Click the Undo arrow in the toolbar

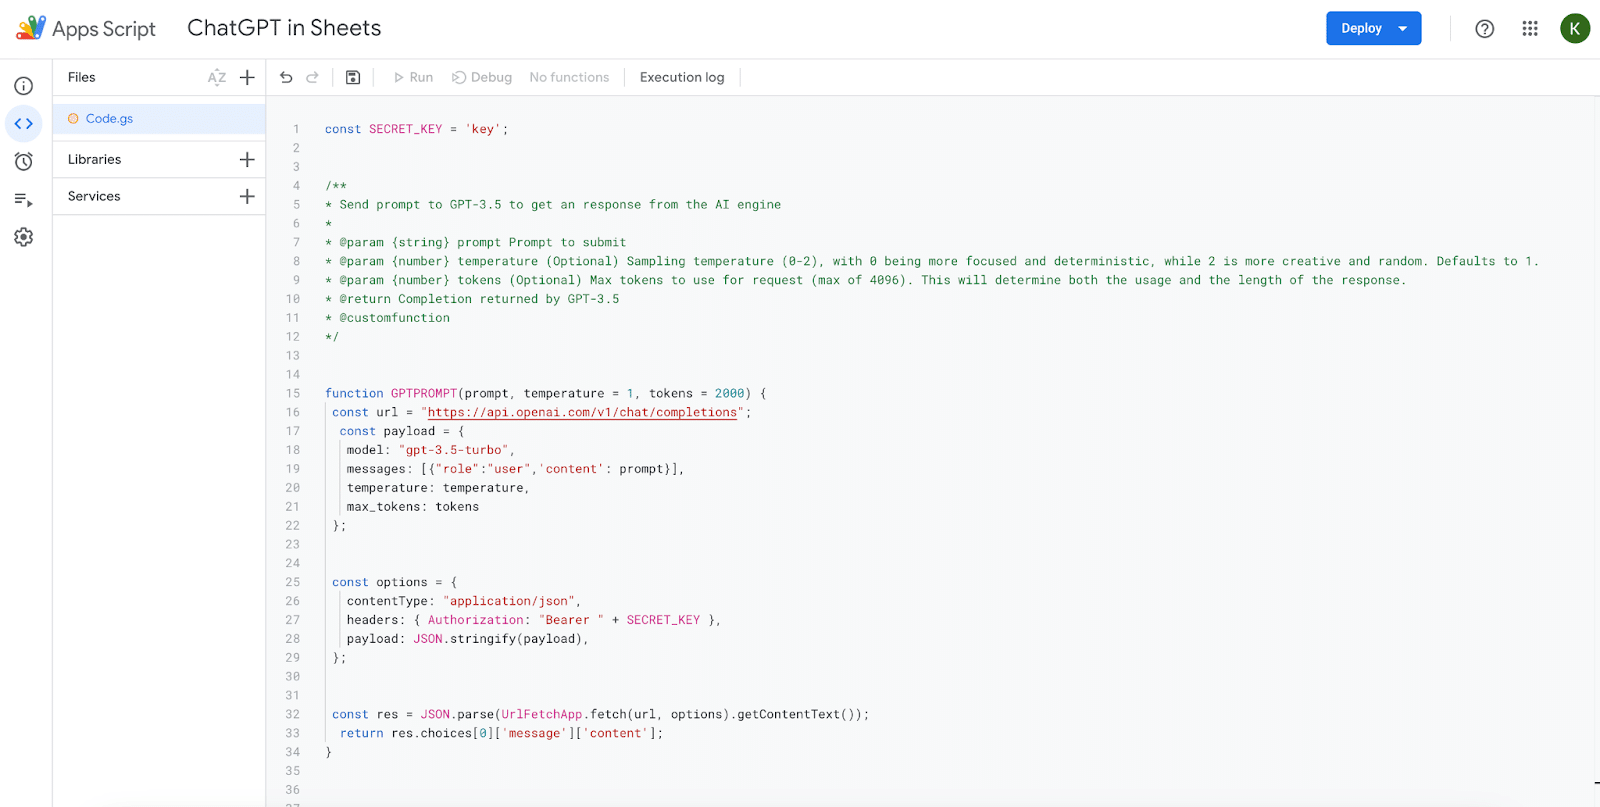286,77
